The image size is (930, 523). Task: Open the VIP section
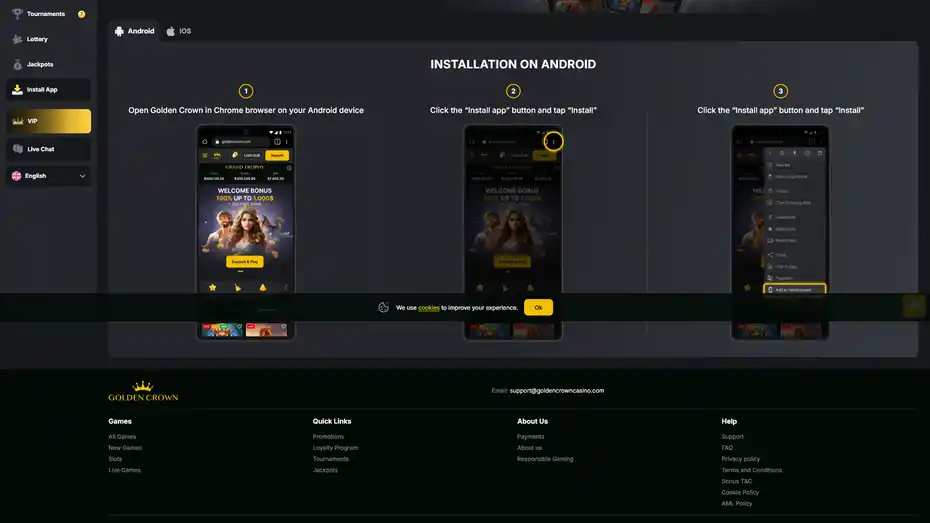49,121
